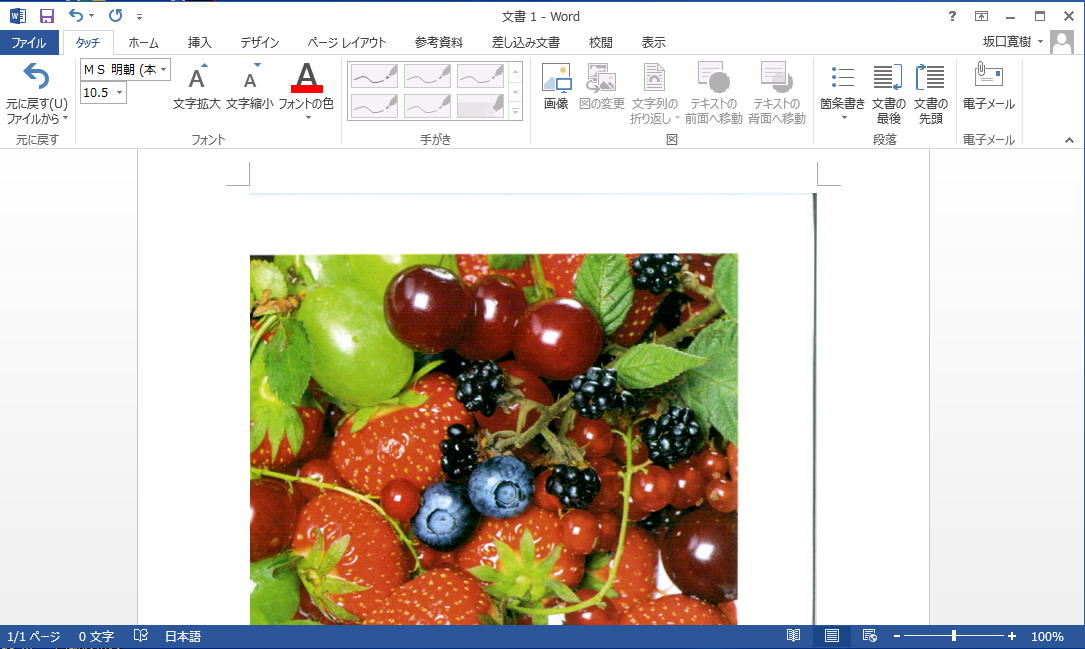Image resolution: width=1085 pixels, height=649 pixels.
Task: Open the MS 明朝 font name dropdown
Action: [163, 69]
